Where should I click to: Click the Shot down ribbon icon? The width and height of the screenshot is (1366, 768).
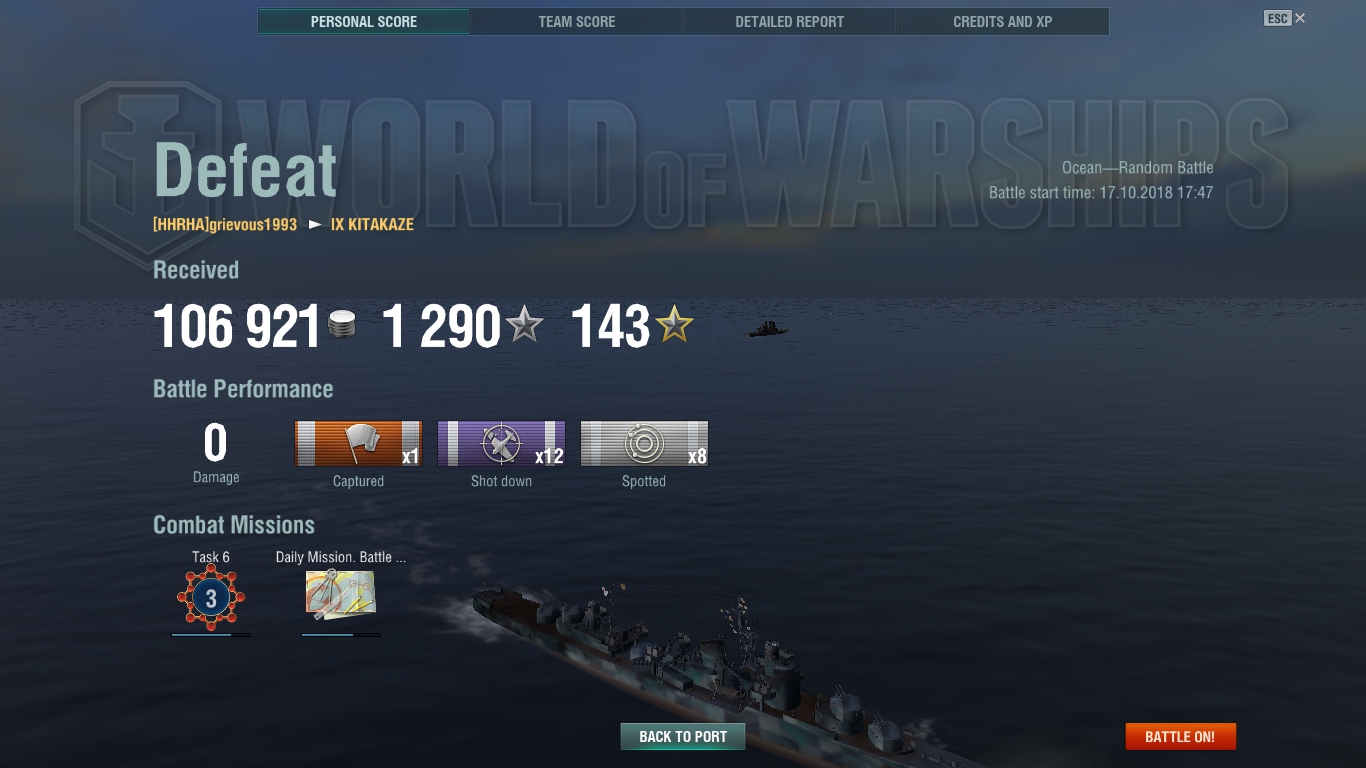[501, 443]
